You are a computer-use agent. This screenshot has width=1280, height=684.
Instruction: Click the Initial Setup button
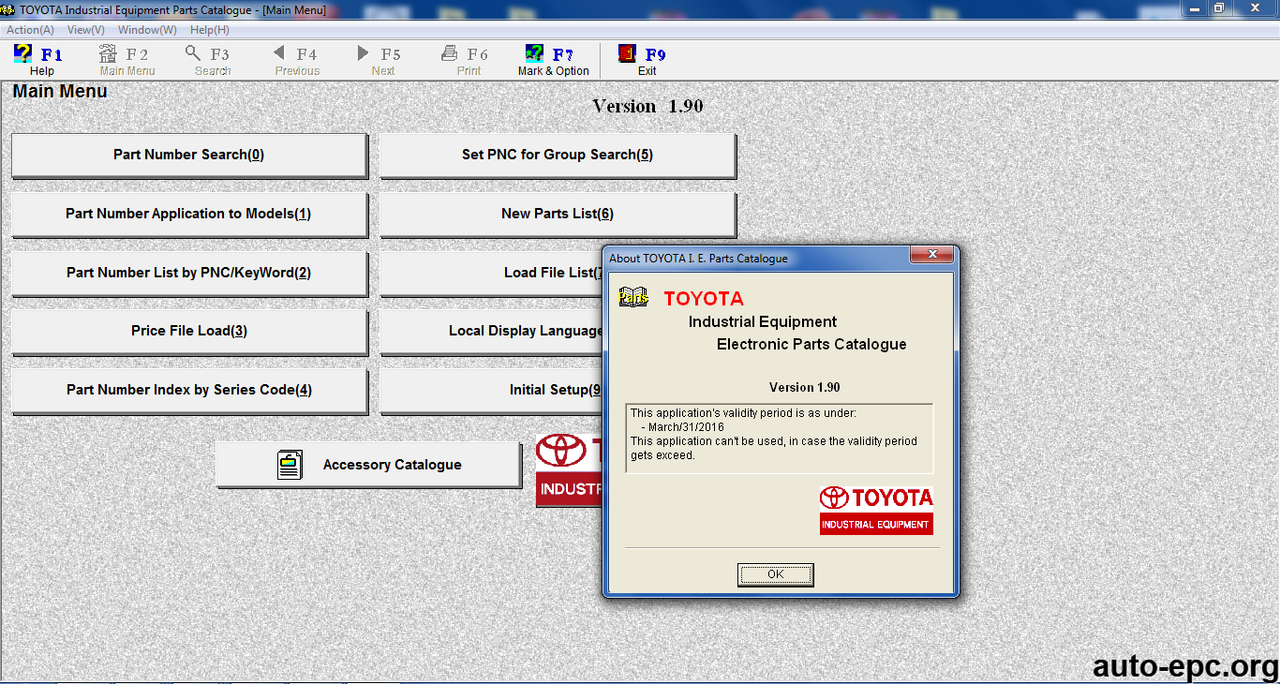click(491, 390)
